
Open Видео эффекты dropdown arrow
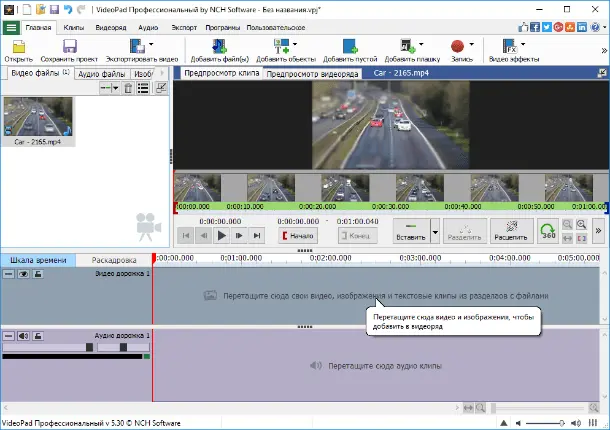pyautogui.click(x=523, y=44)
